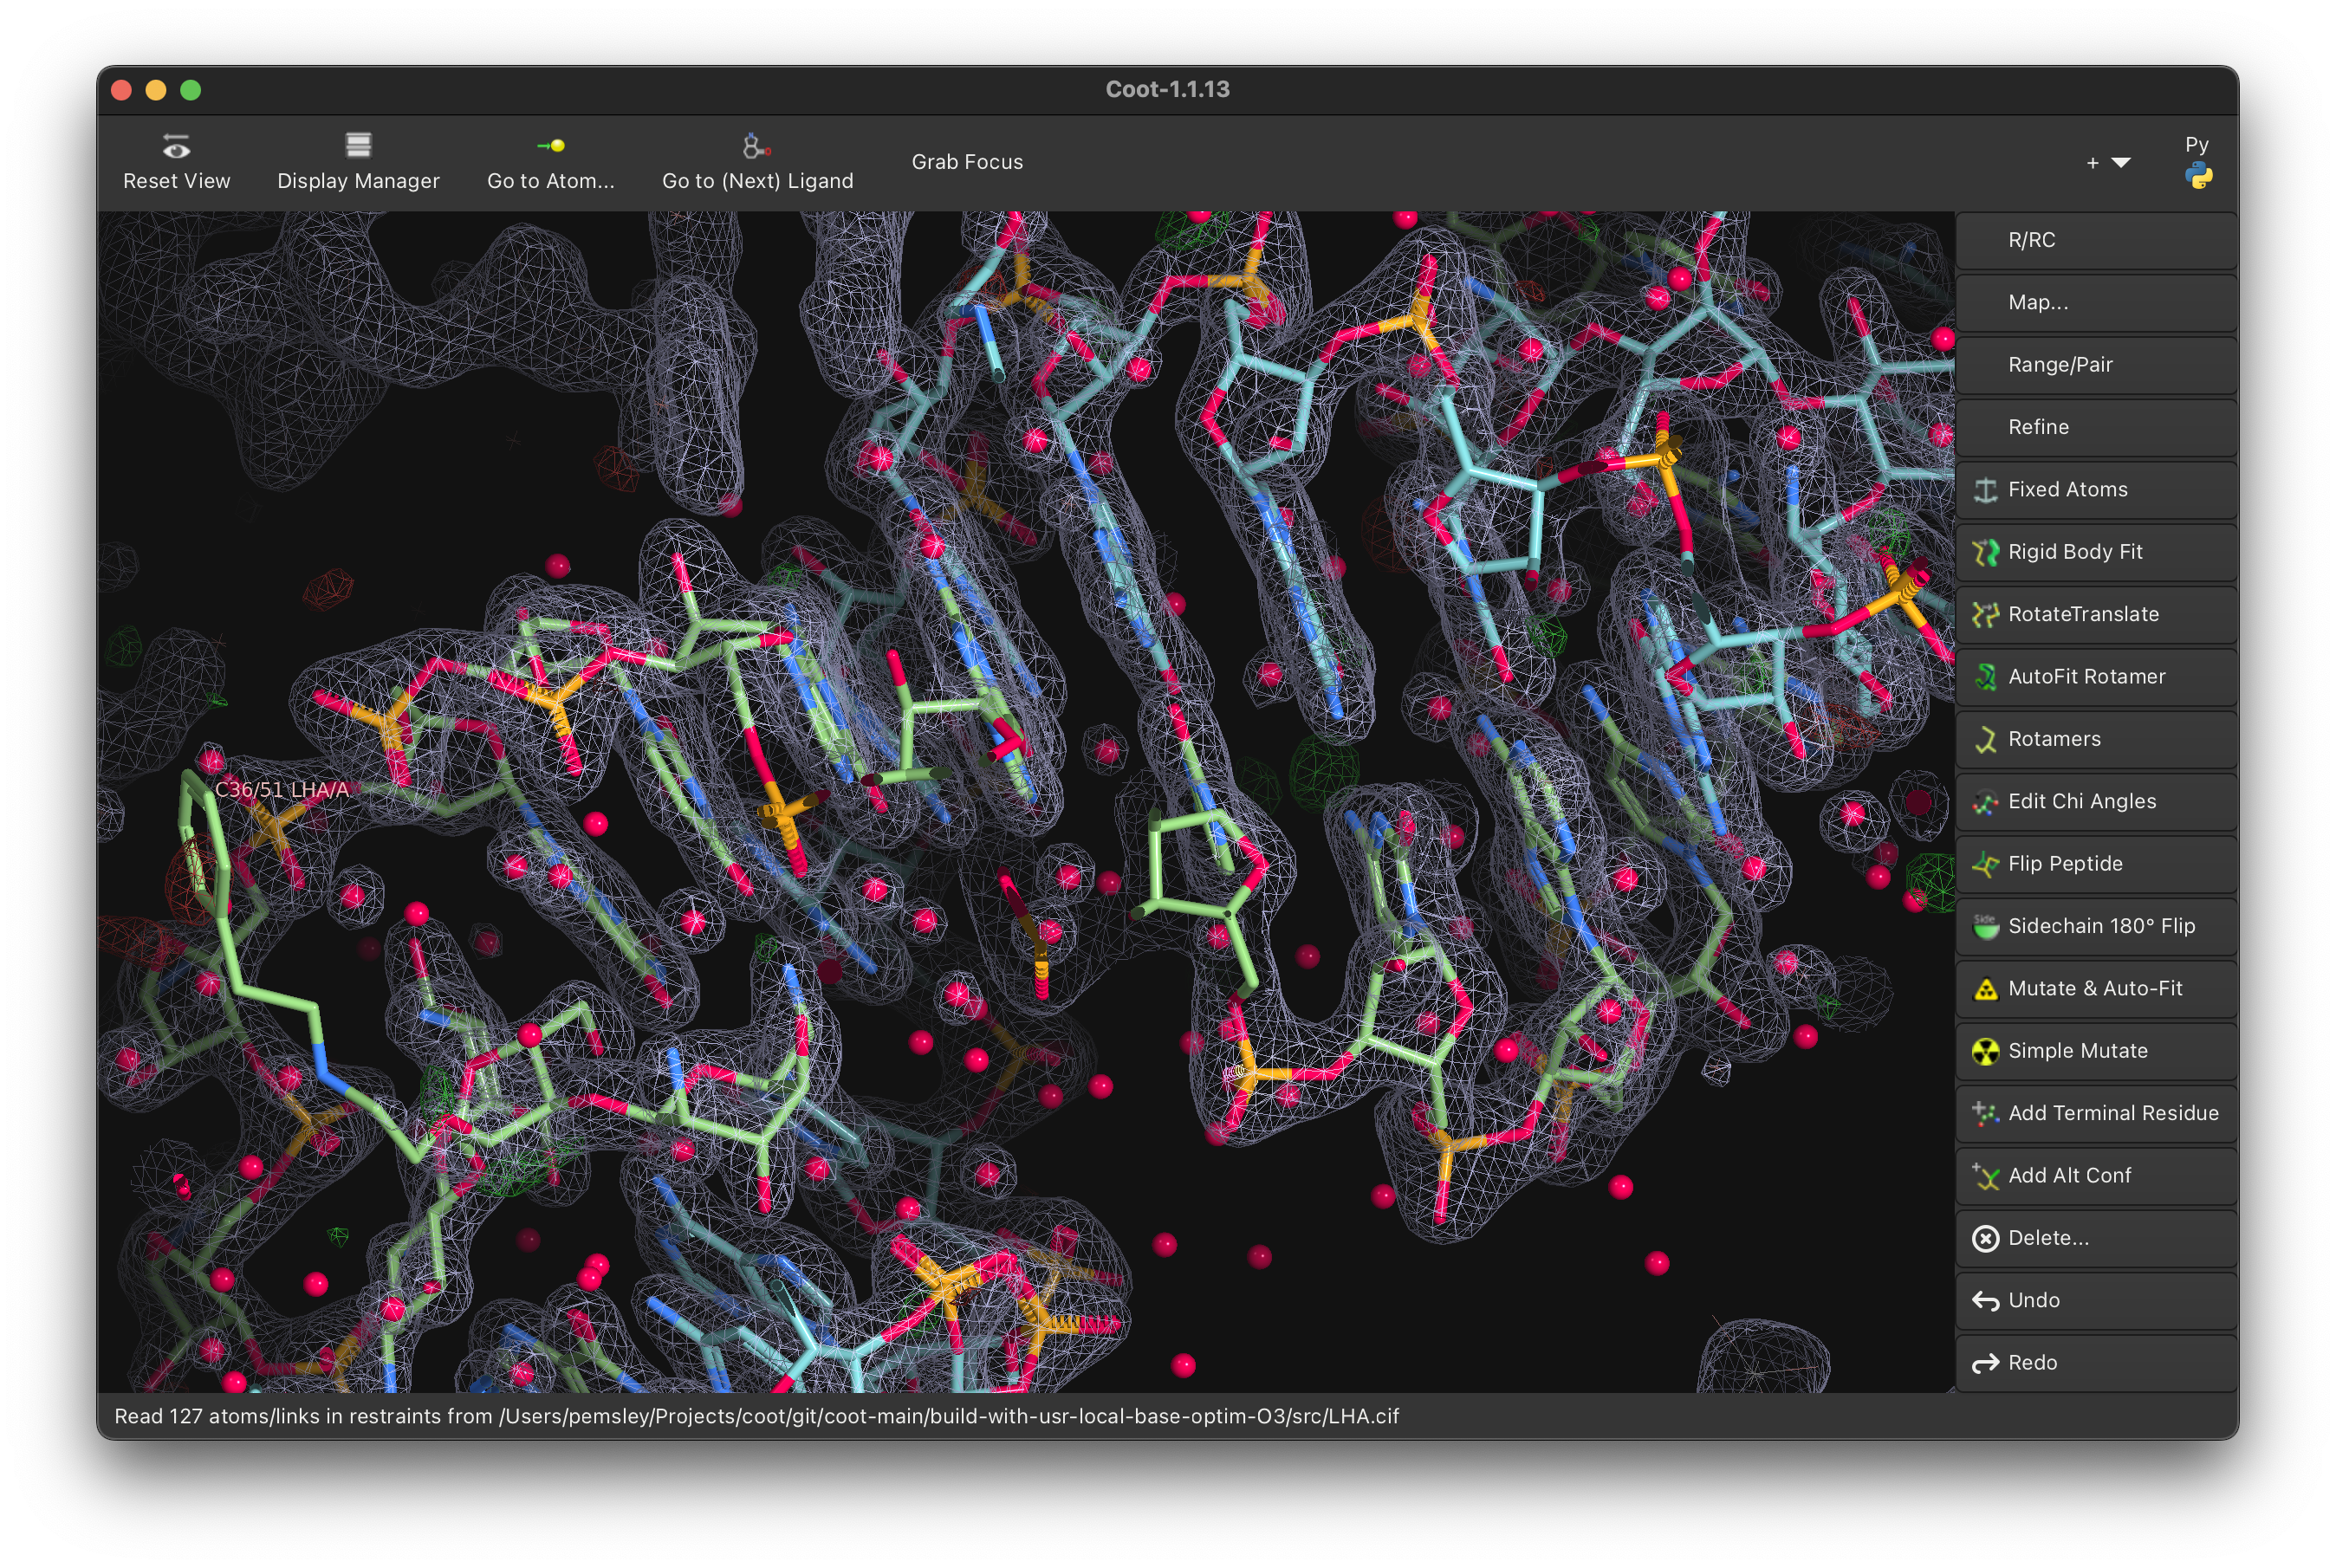2336x1568 pixels.
Task: Select the Rigid Body Fit tool
Action: point(2074,552)
